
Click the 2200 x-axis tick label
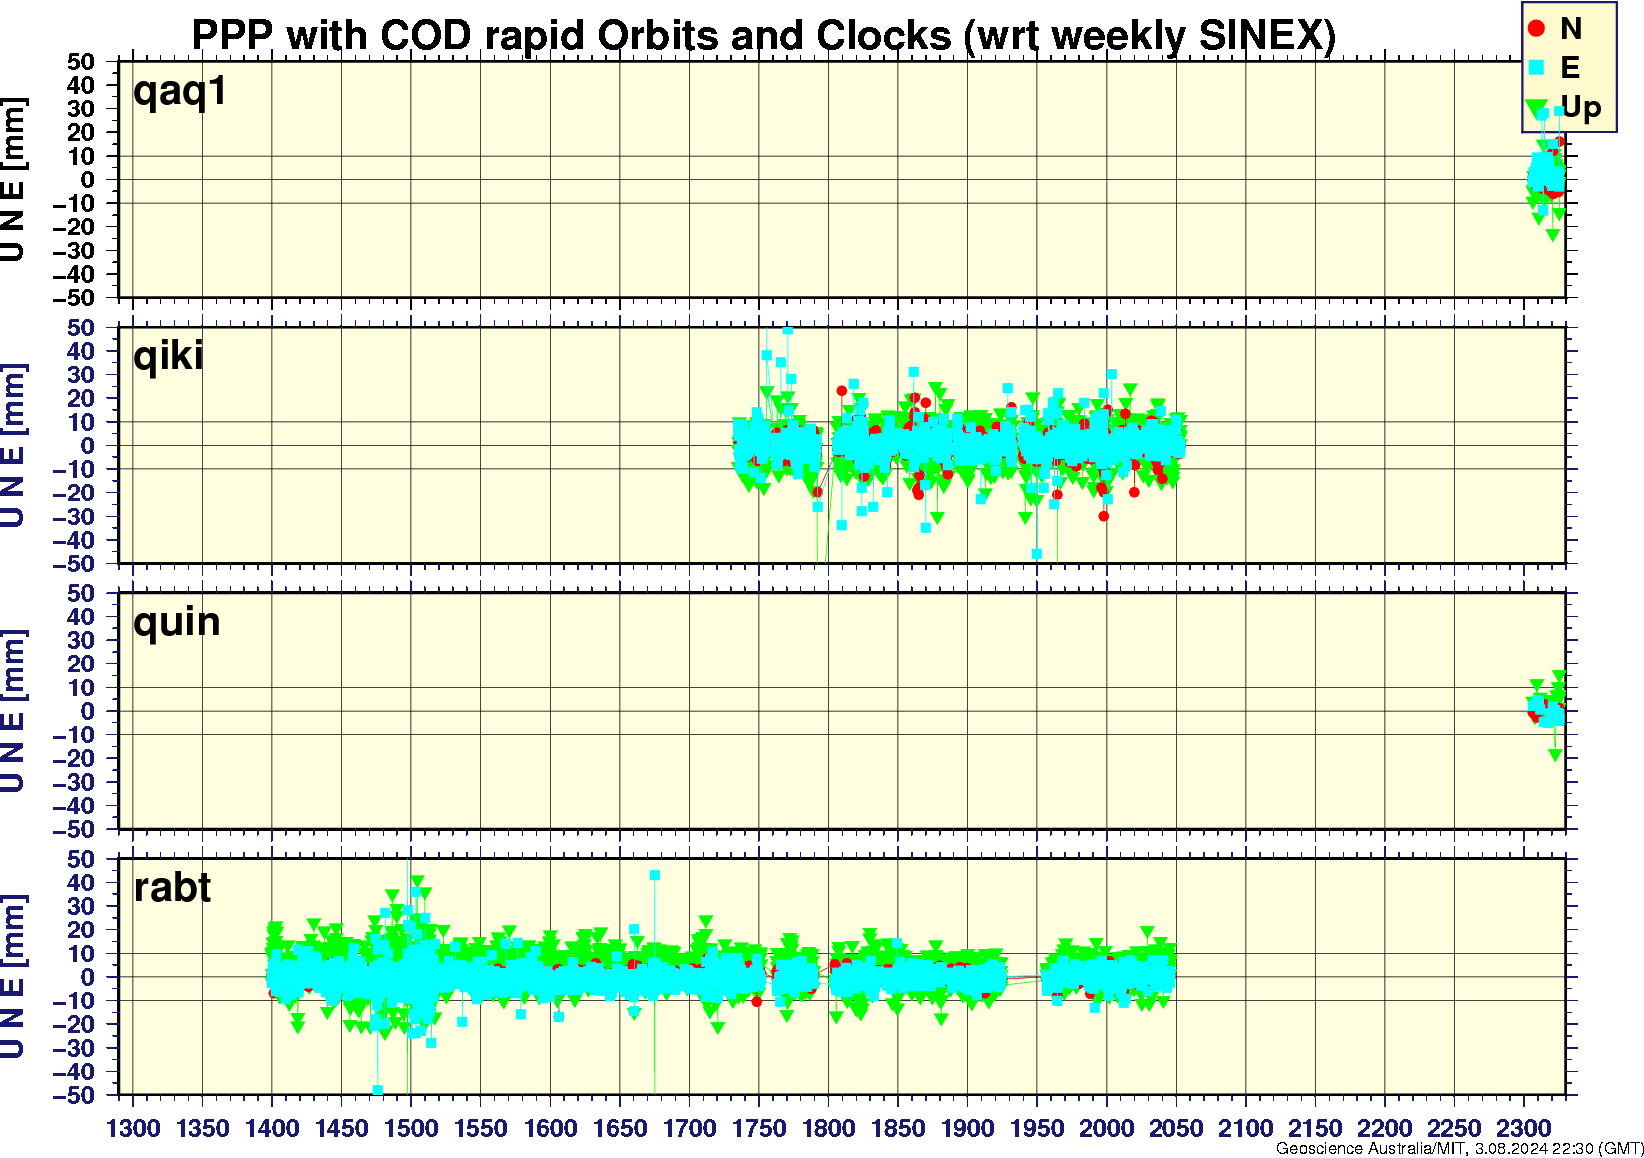pos(1384,1128)
